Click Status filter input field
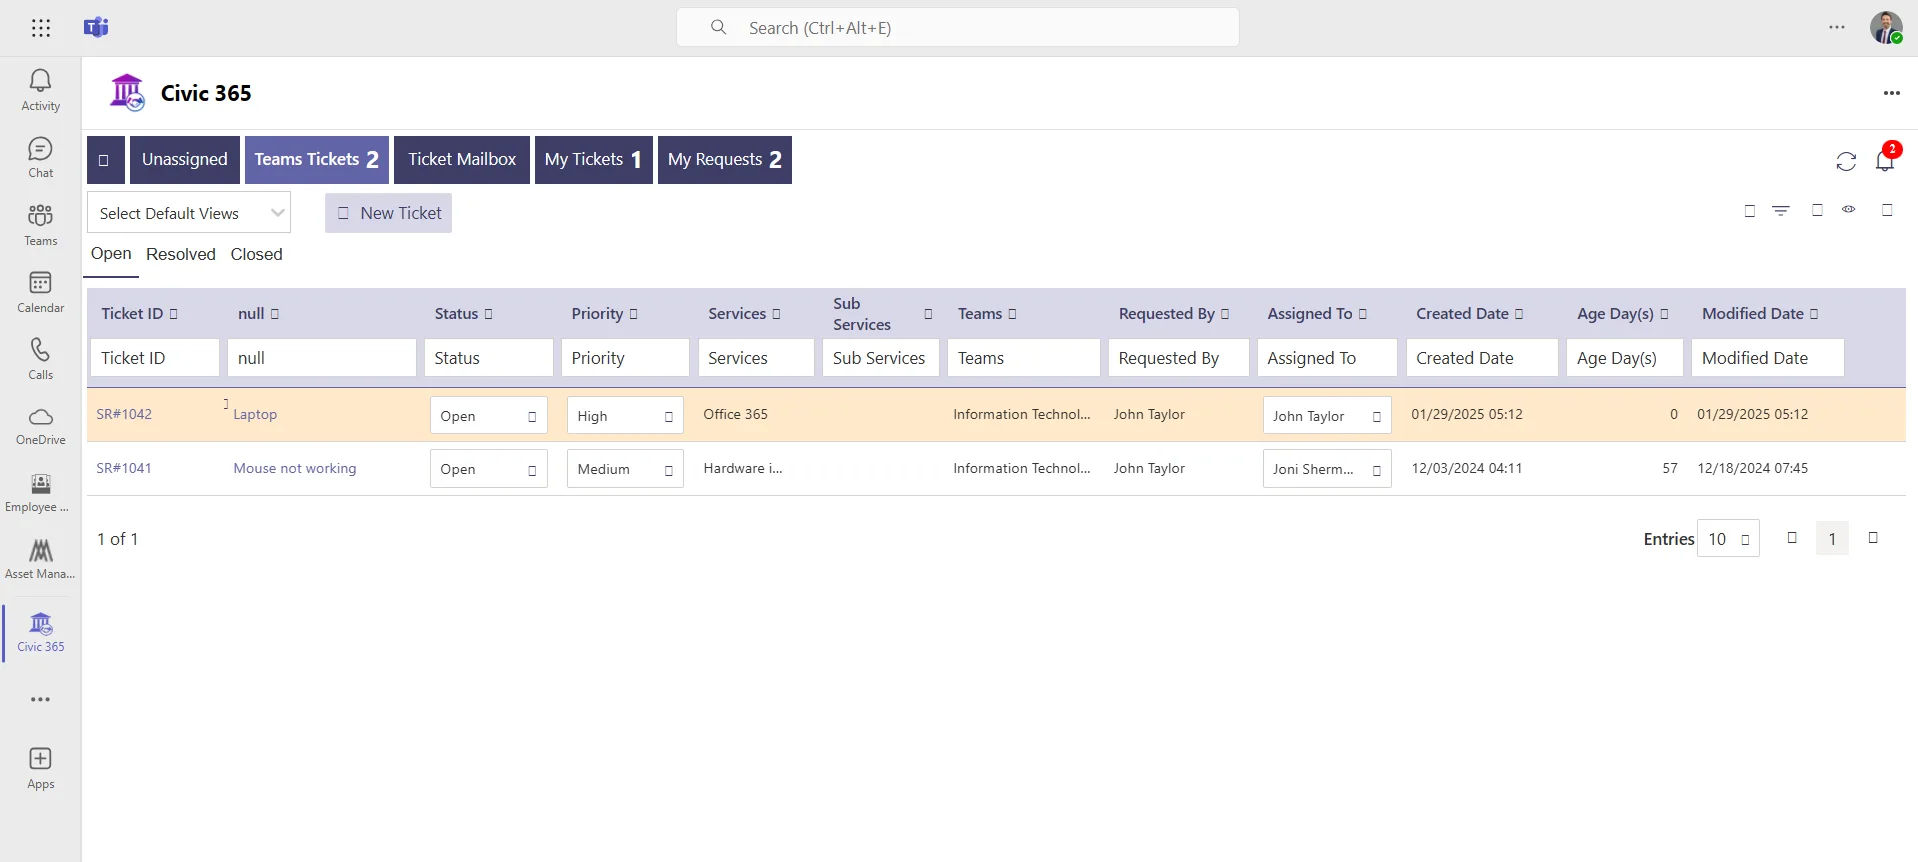The width and height of the screenshot is (1918, 862). tap(489, 358)
